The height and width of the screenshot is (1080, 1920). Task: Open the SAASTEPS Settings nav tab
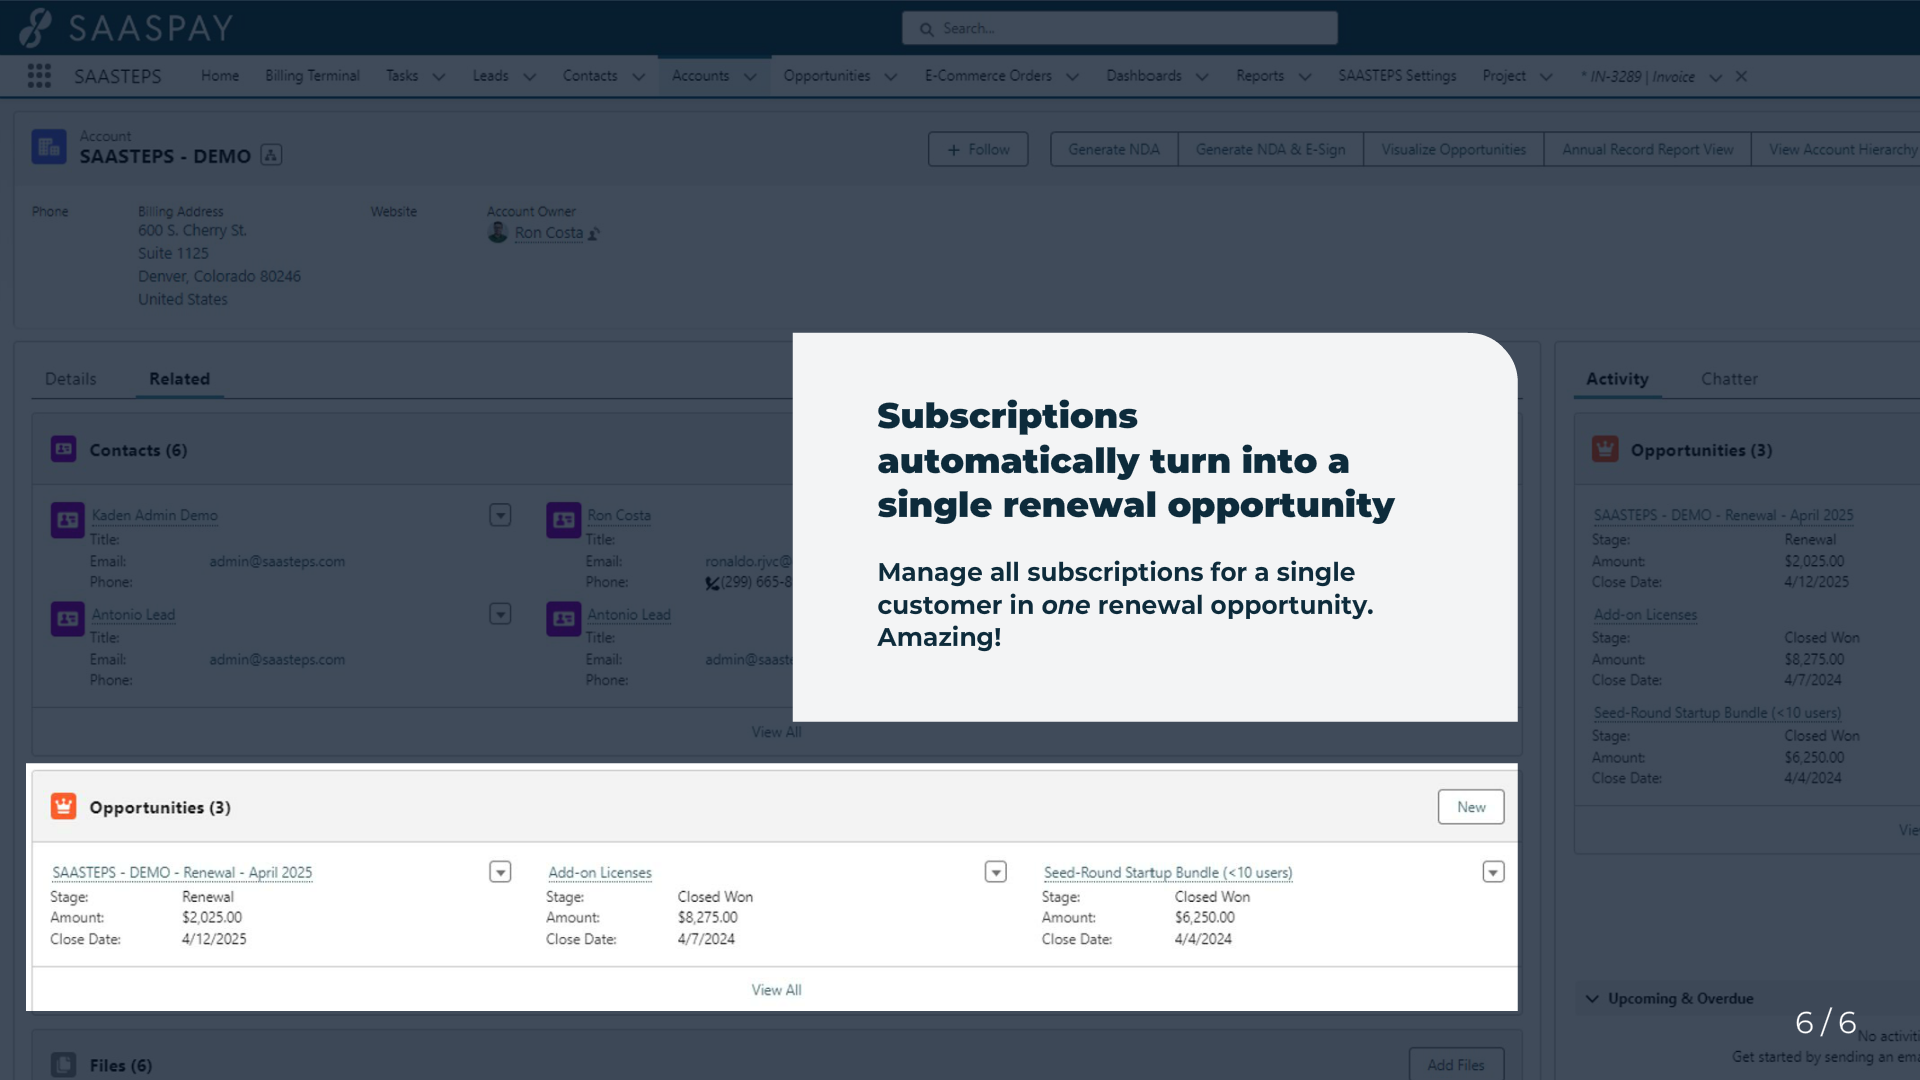click(1397, 76)
